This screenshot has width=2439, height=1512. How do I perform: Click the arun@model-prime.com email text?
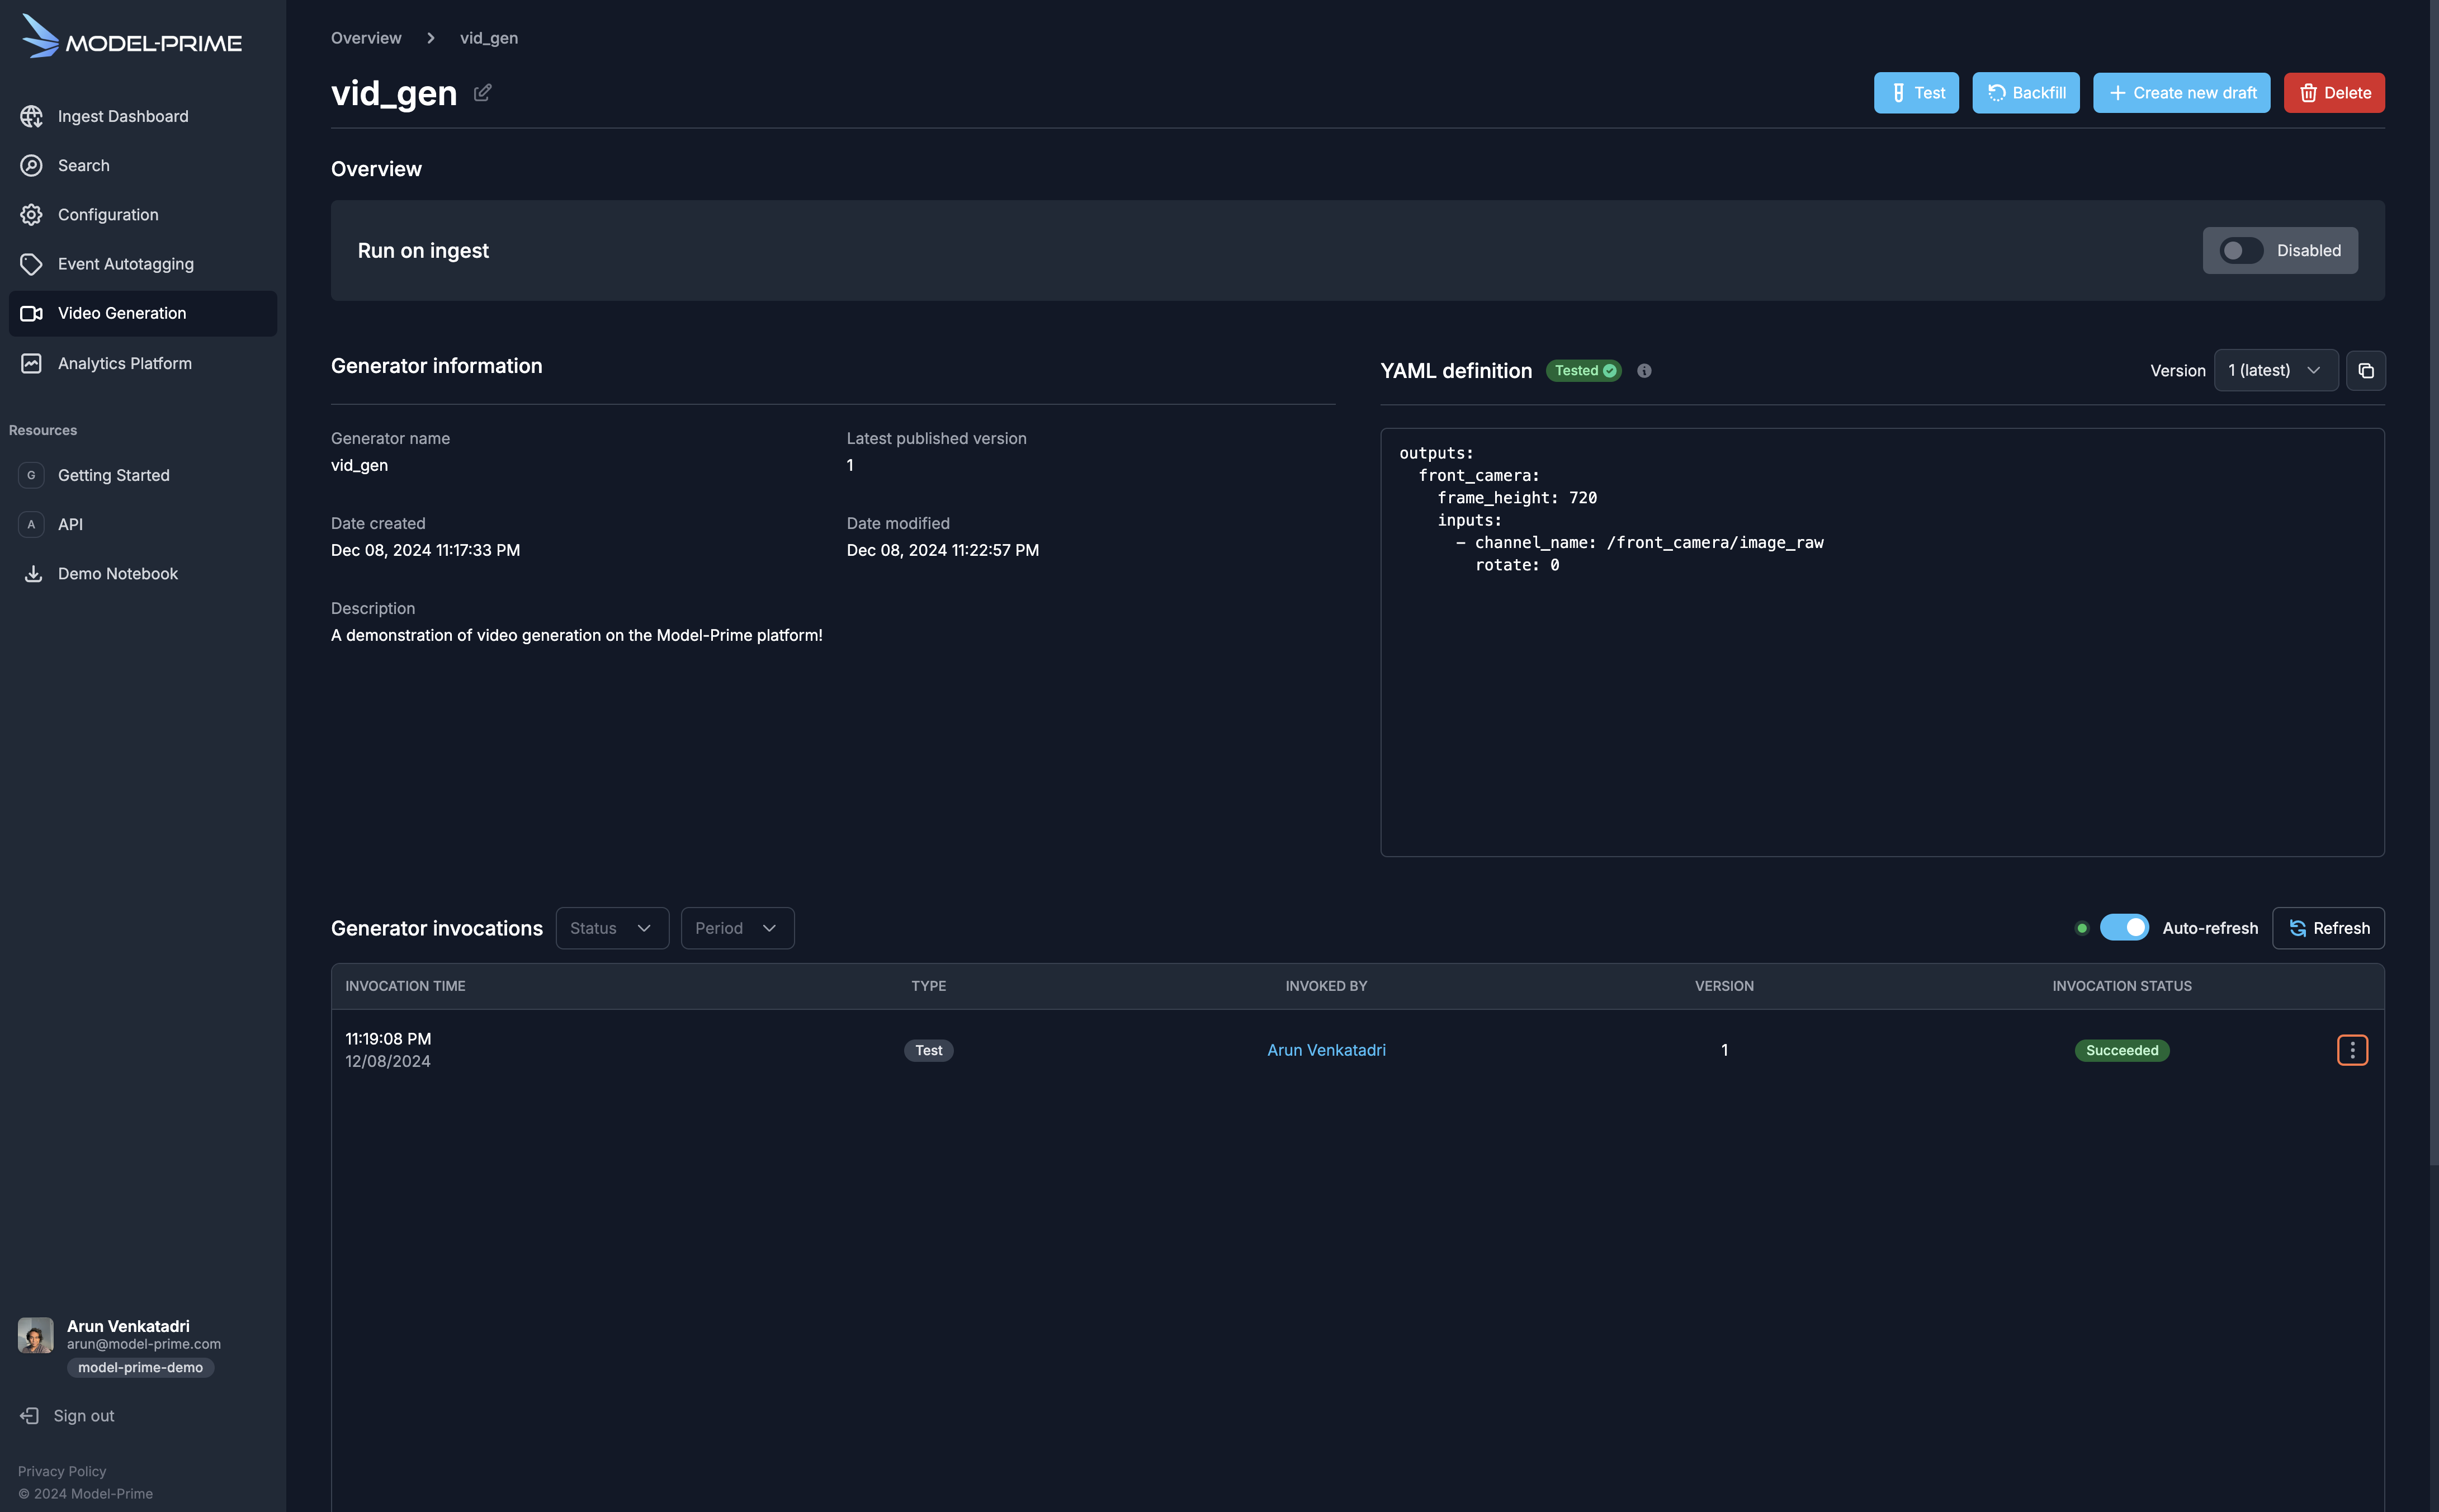pyautogui.click(x=144, y=1344)
